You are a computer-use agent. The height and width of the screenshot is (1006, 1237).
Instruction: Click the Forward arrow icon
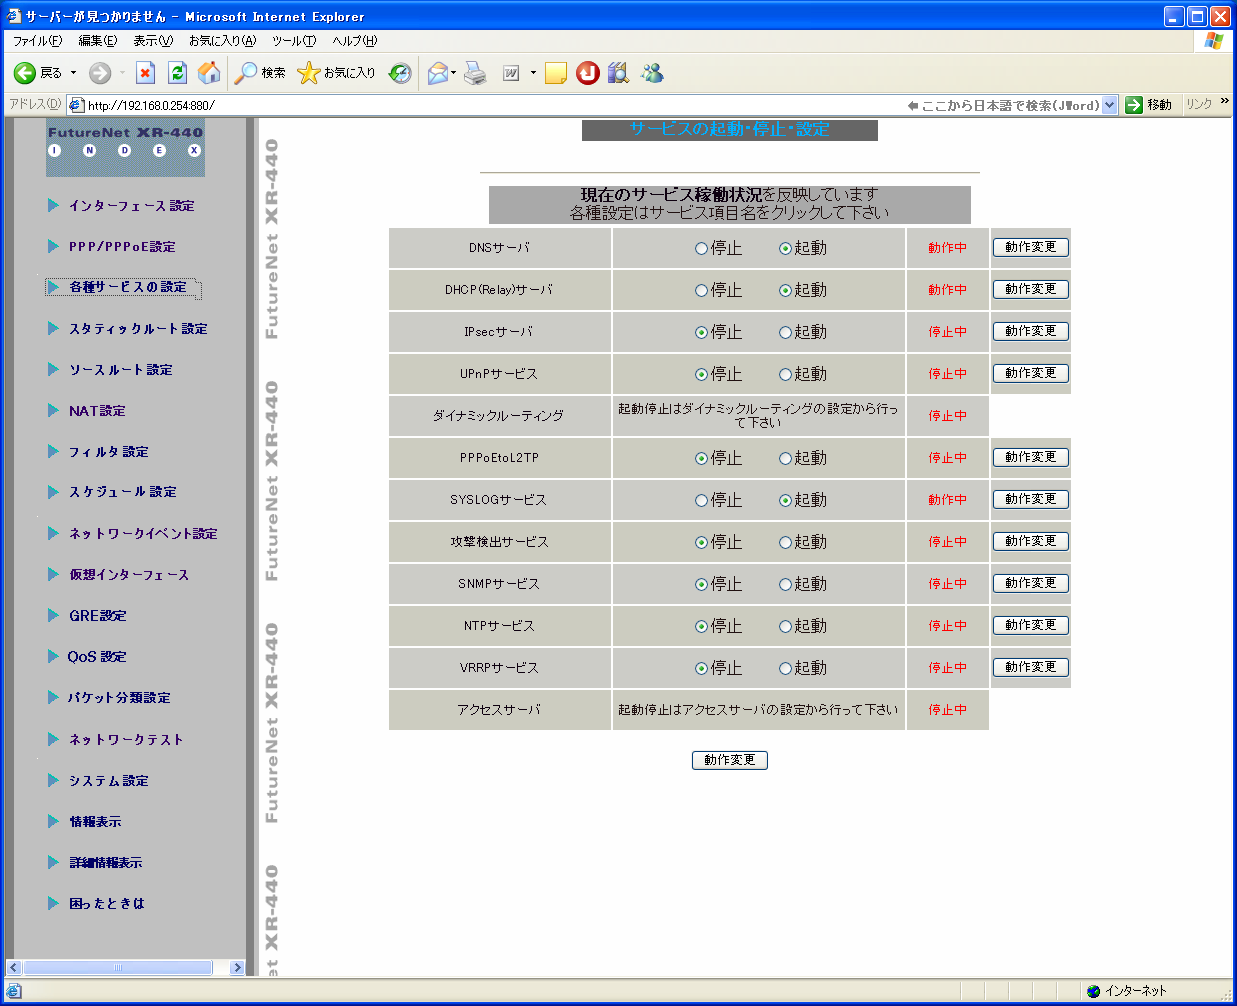pos(99,73)
